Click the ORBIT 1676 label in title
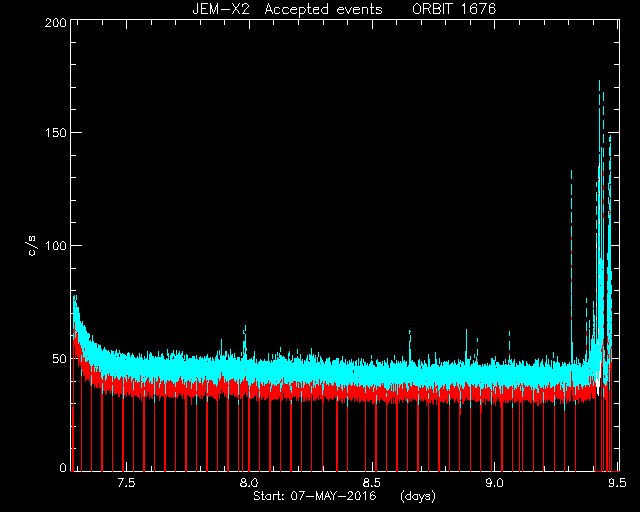The image size is (640, 512). [x=454, y=9]
